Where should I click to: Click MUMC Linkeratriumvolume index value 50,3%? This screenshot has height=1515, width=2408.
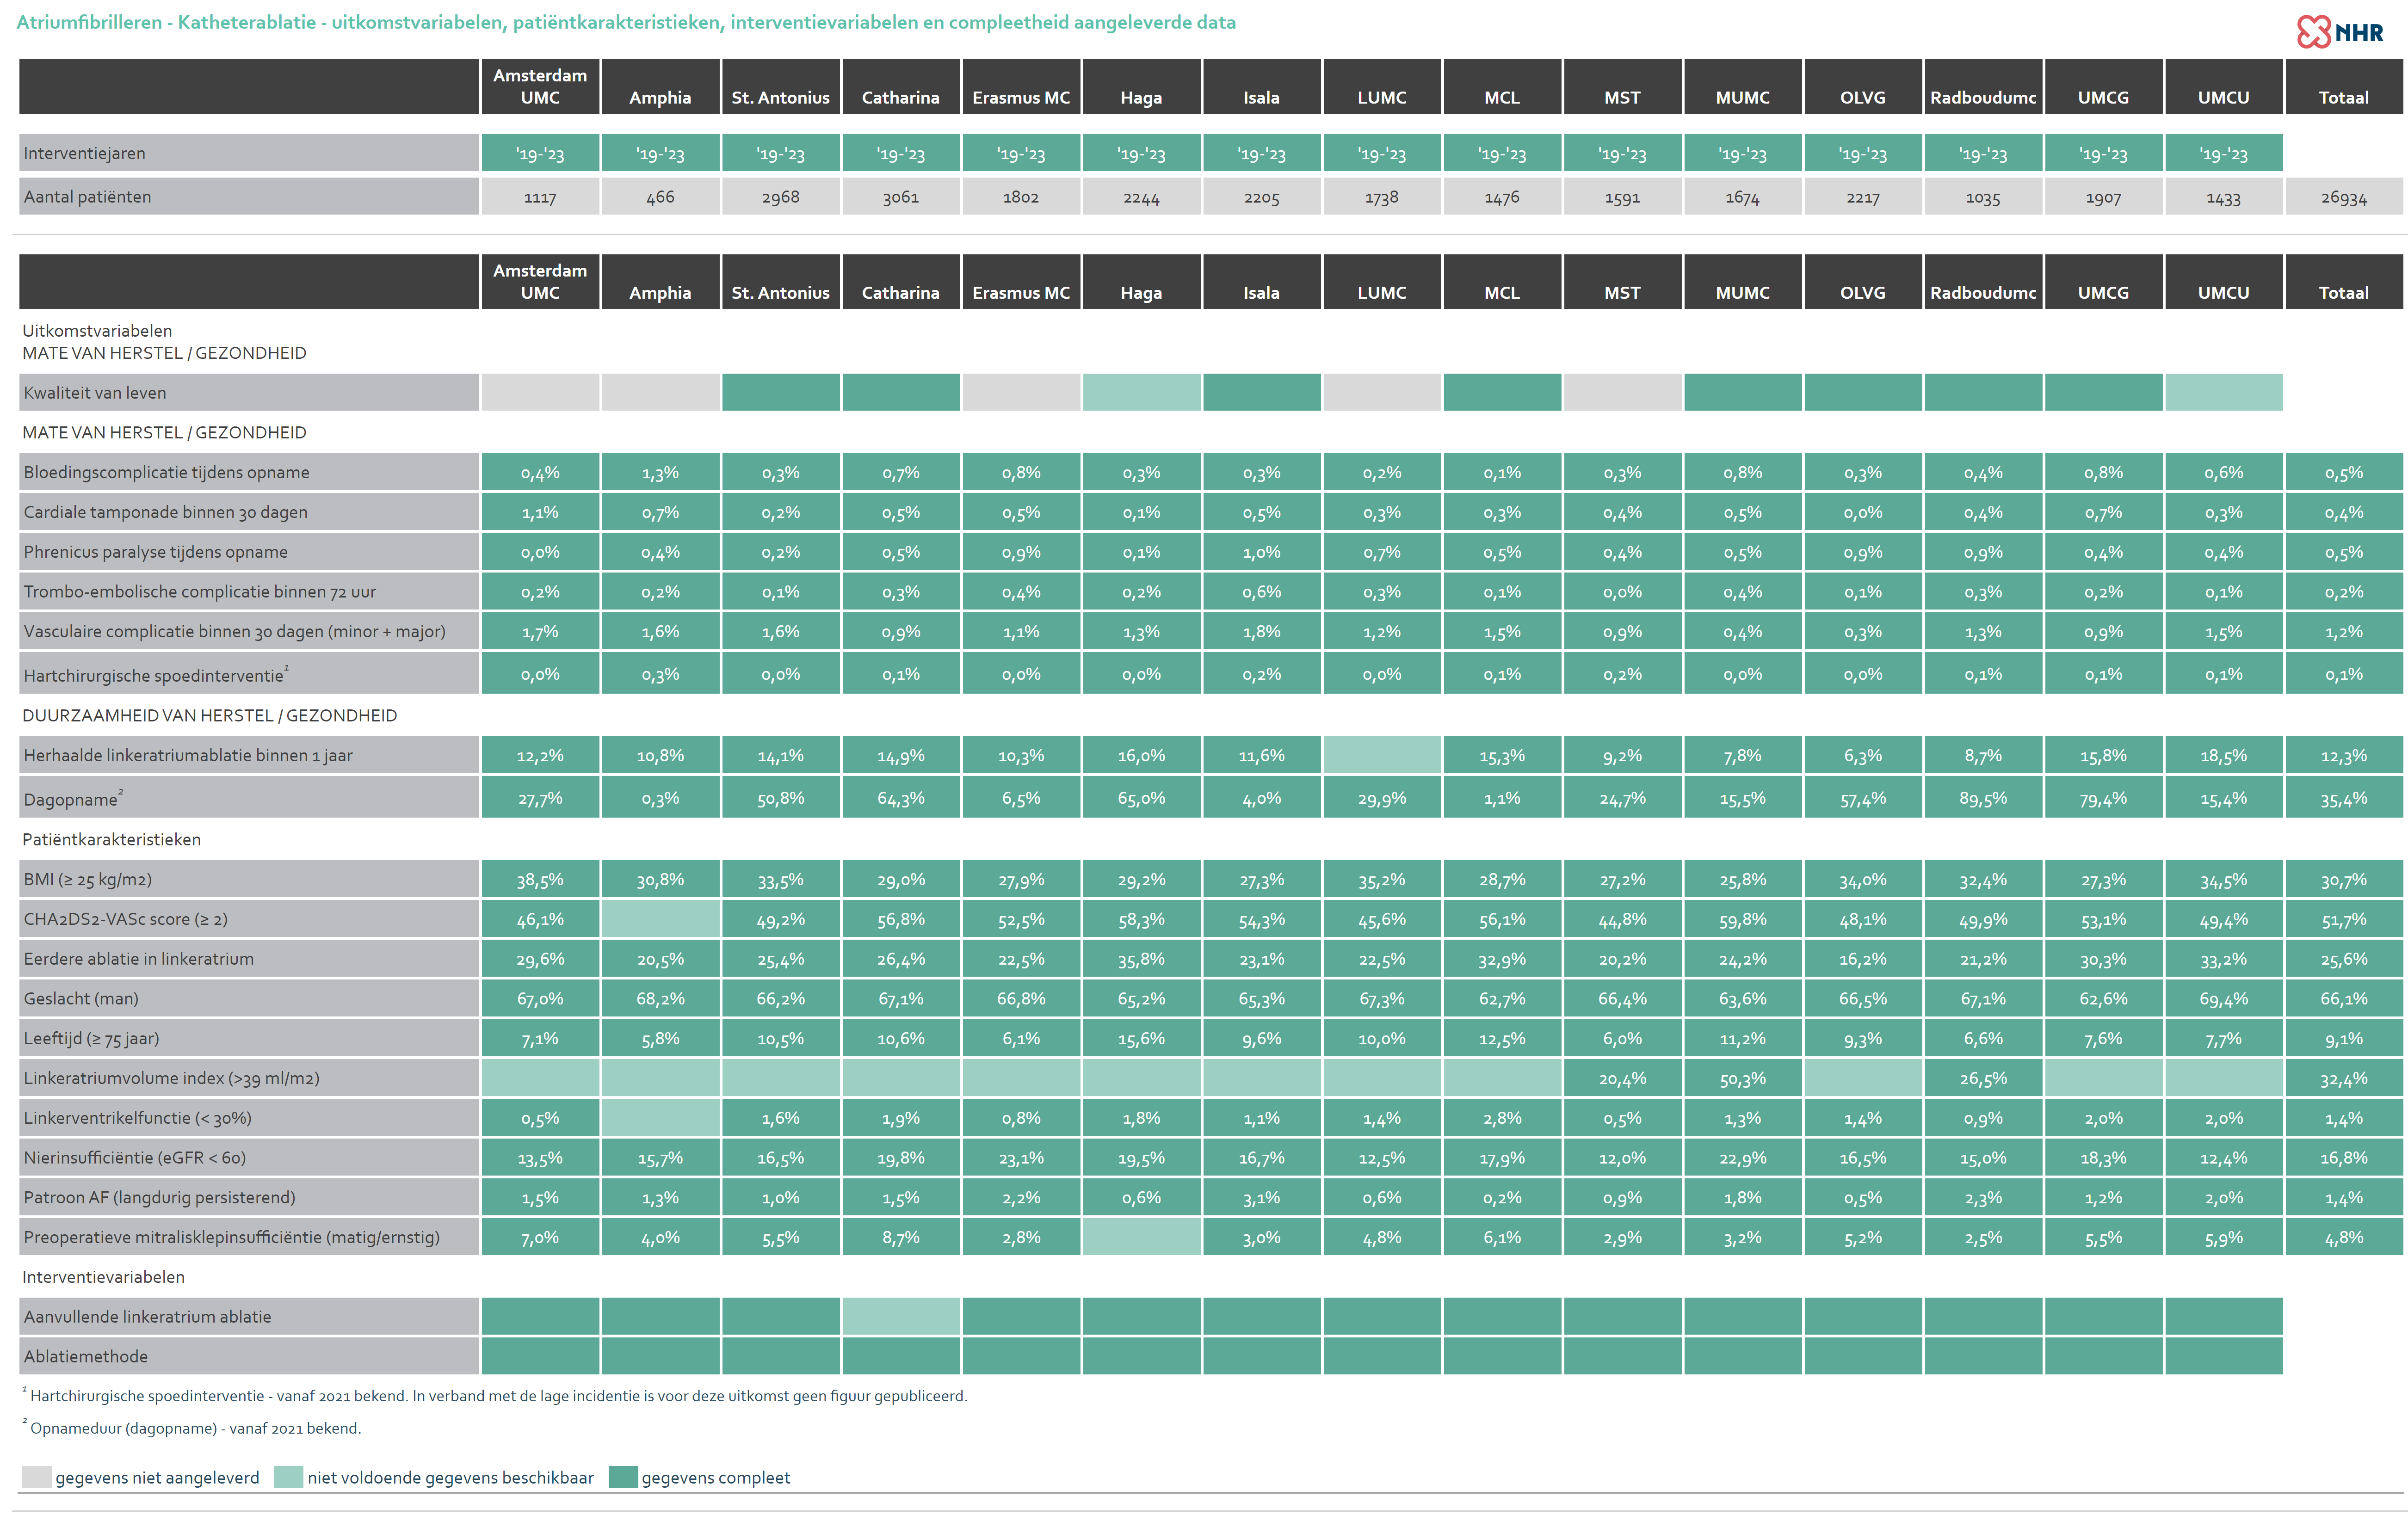pos(1742,1078)
